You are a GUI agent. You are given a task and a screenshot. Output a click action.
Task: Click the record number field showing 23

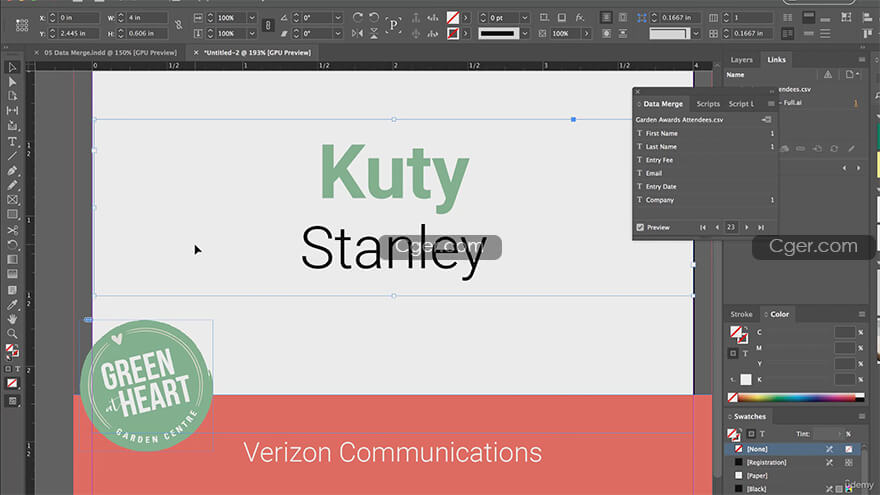[x=731, y=227]
